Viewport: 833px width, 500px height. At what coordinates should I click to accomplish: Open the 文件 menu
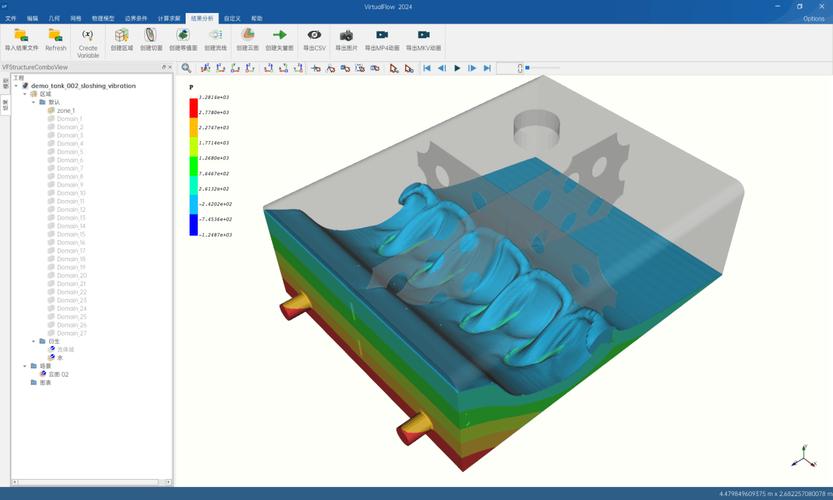[11, 19]
